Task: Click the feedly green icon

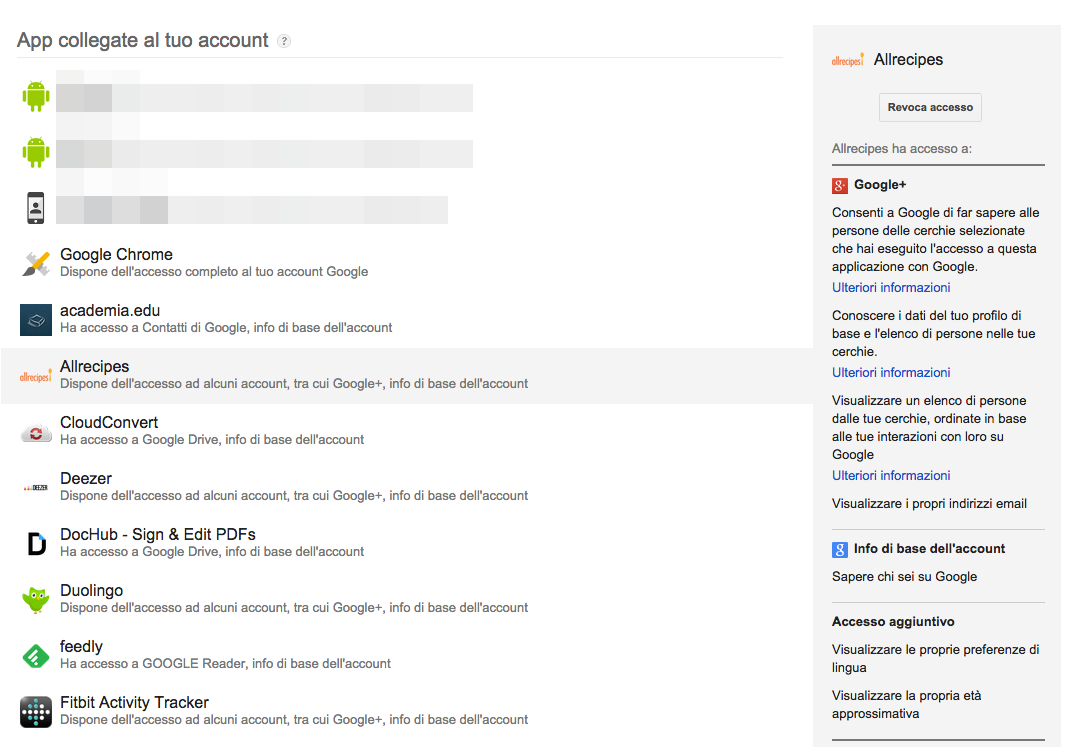Action: pos(36,656)
